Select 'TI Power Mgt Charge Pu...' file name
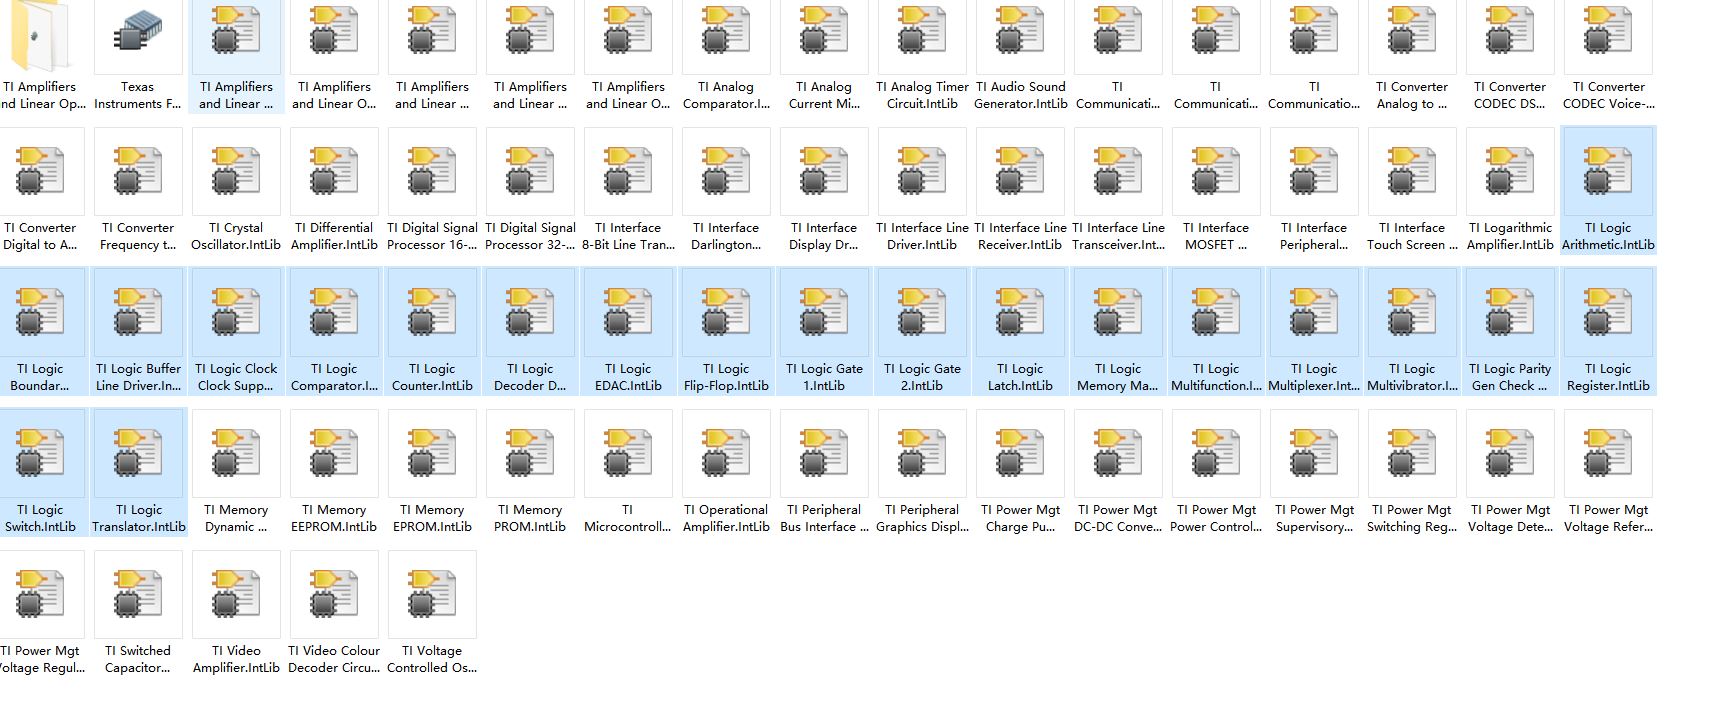The width and height of the screenshot is (1712, 713). 1020,518
